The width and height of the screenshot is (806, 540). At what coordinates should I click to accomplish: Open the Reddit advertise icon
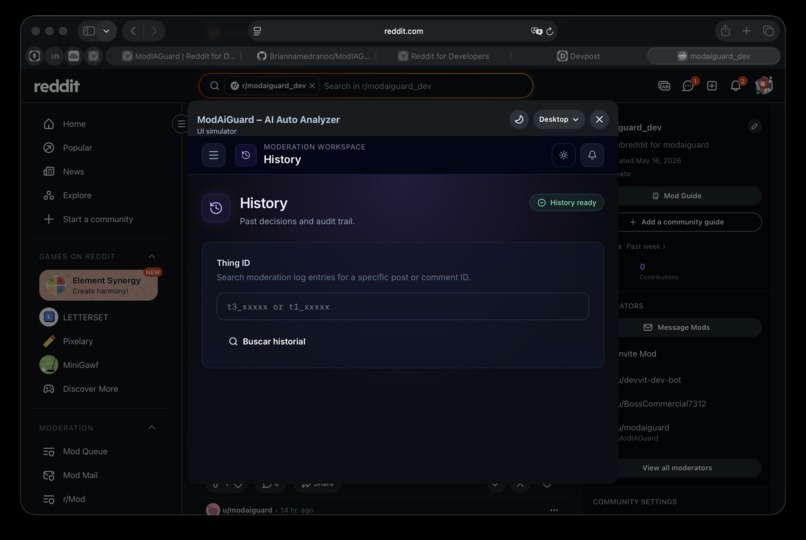(664, 86)
